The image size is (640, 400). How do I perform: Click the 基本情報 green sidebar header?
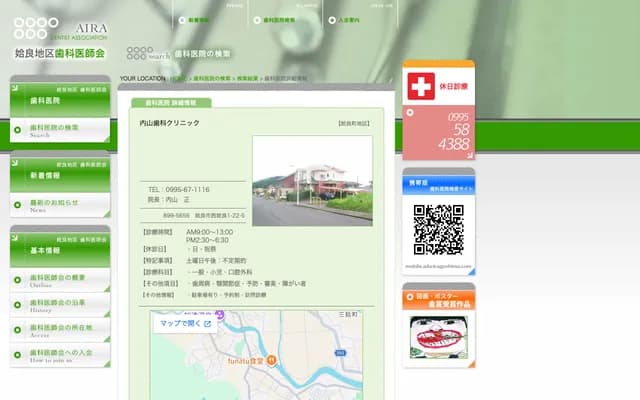click(x=60, y=250)
